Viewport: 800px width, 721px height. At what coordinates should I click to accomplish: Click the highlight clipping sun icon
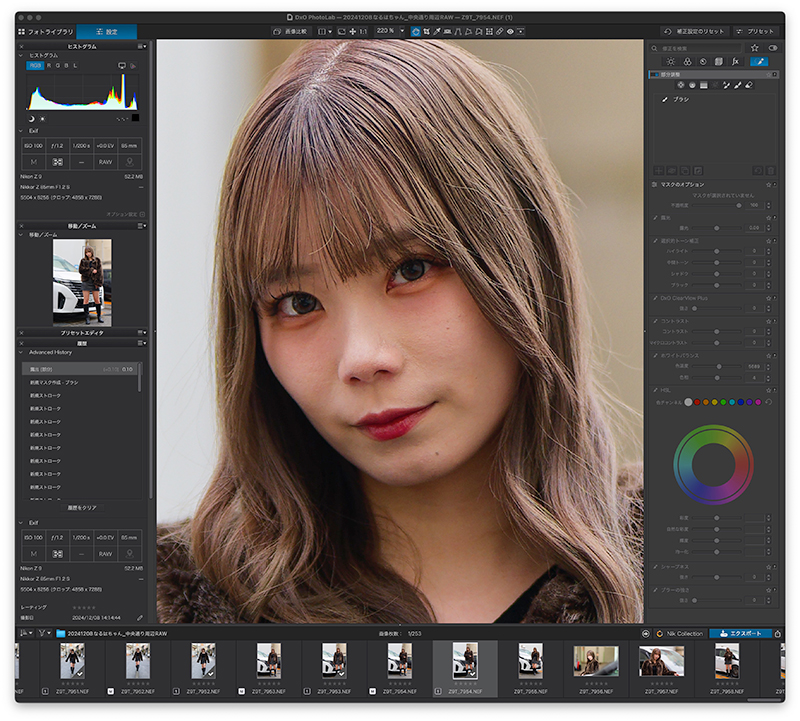[42, 119]
